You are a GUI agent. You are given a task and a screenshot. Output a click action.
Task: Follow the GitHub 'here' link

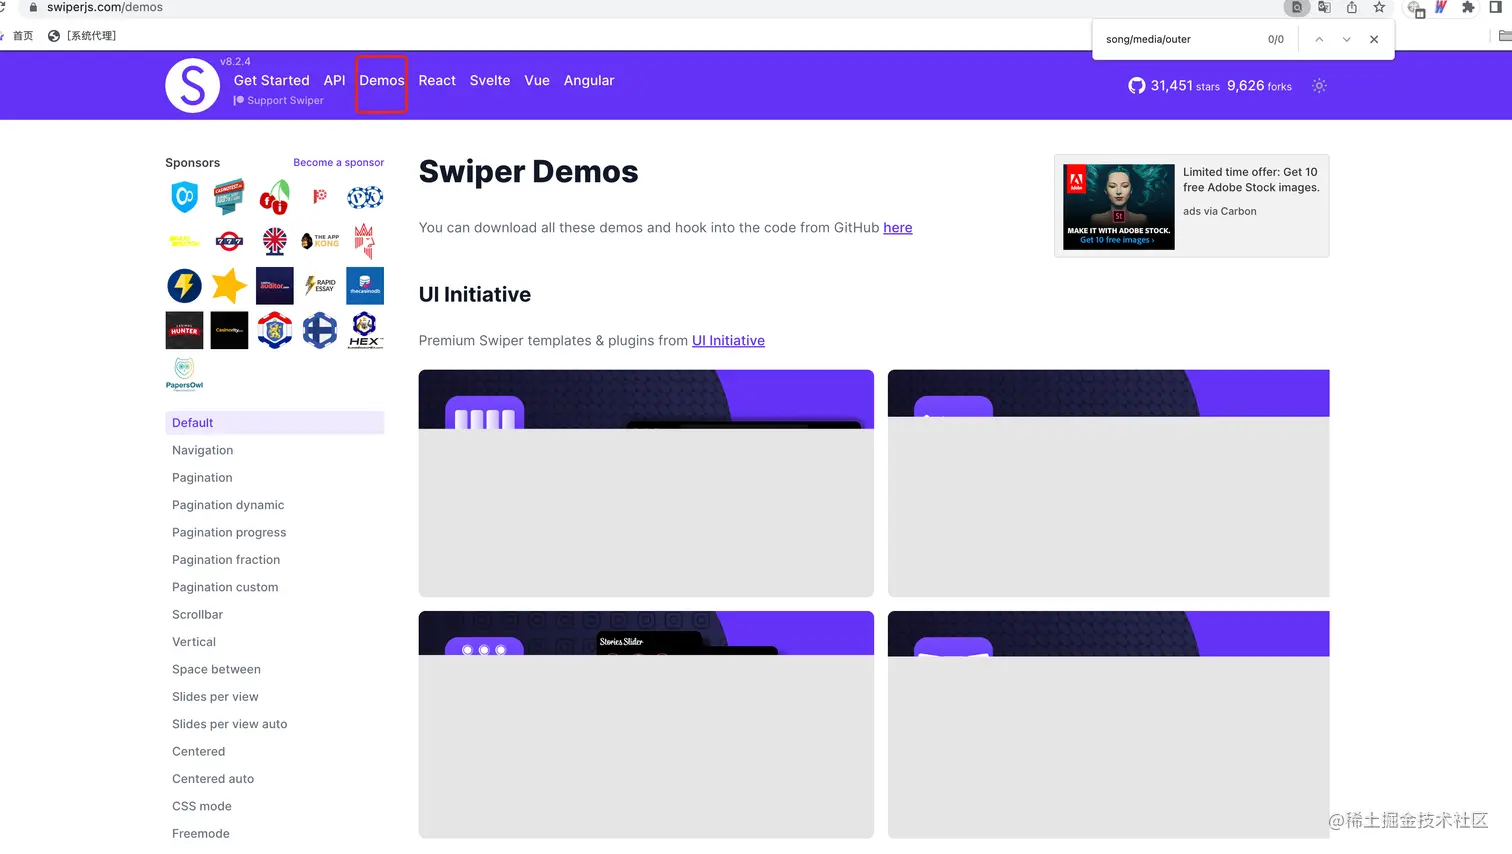click(x=898, y=228)
